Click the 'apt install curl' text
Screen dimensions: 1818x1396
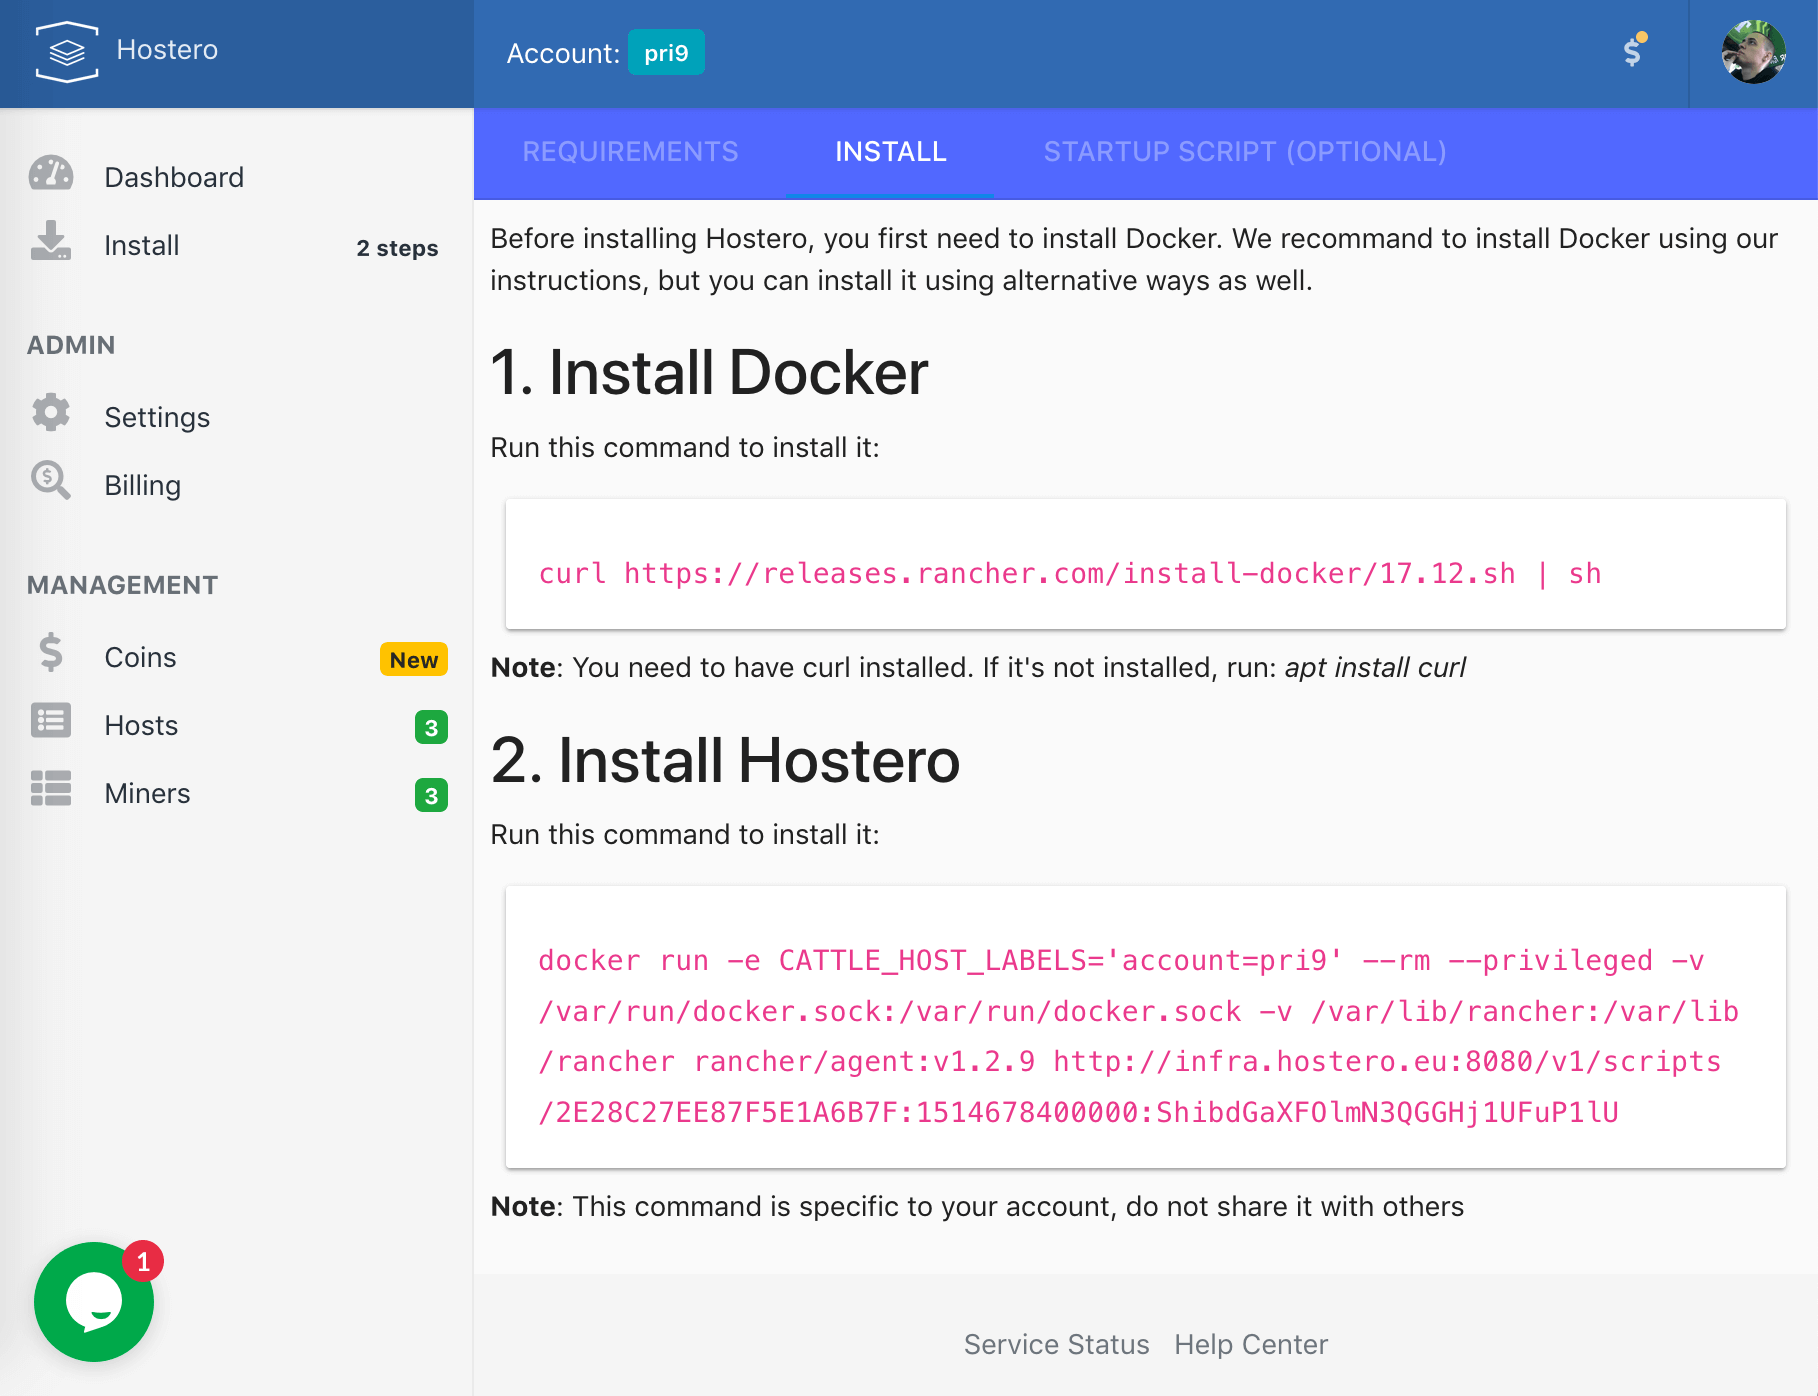(x=1375, y=667)
